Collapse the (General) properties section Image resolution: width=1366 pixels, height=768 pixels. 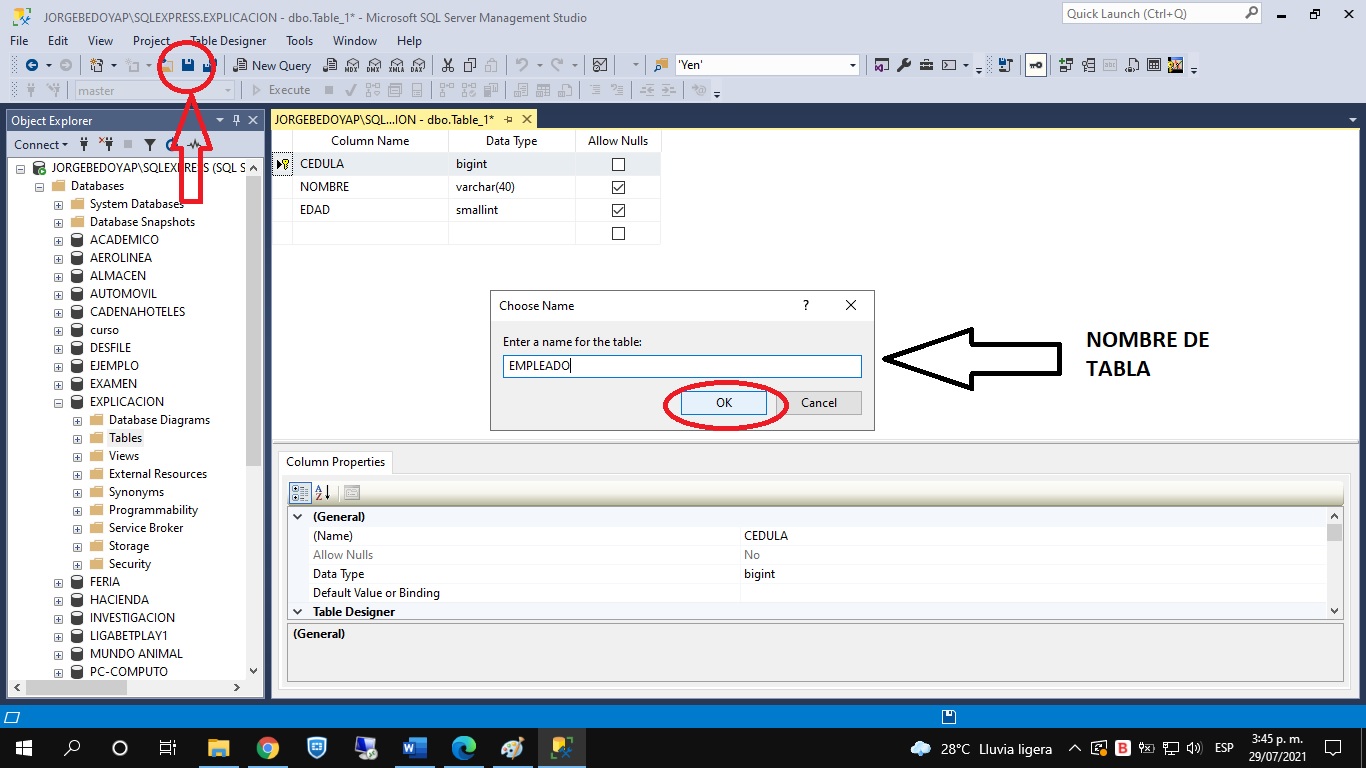point(297,517)
